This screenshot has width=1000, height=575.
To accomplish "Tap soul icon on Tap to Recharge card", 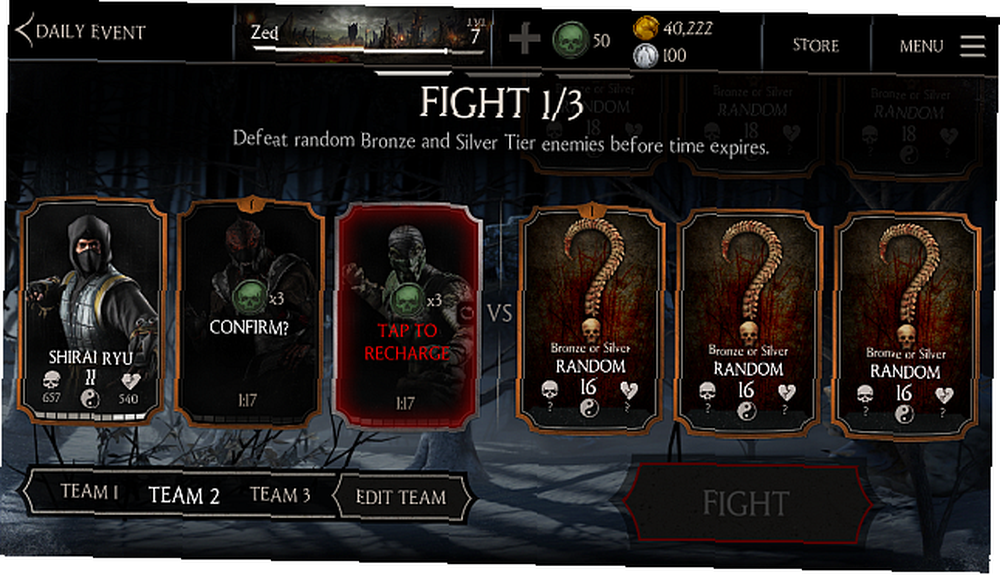I will coord(406,300).
